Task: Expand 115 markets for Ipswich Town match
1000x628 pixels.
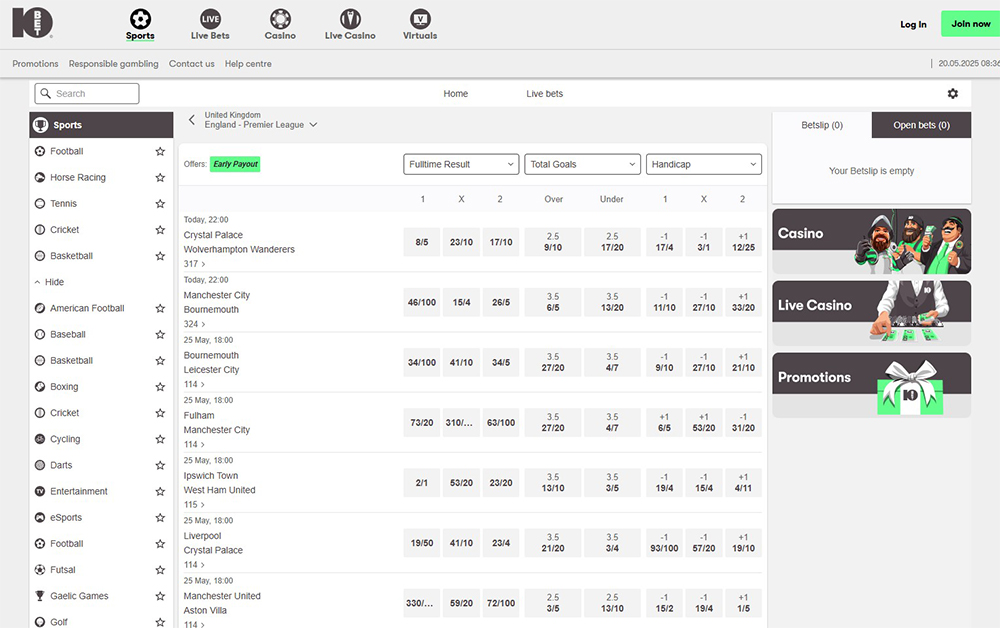Action: point(195,504)
